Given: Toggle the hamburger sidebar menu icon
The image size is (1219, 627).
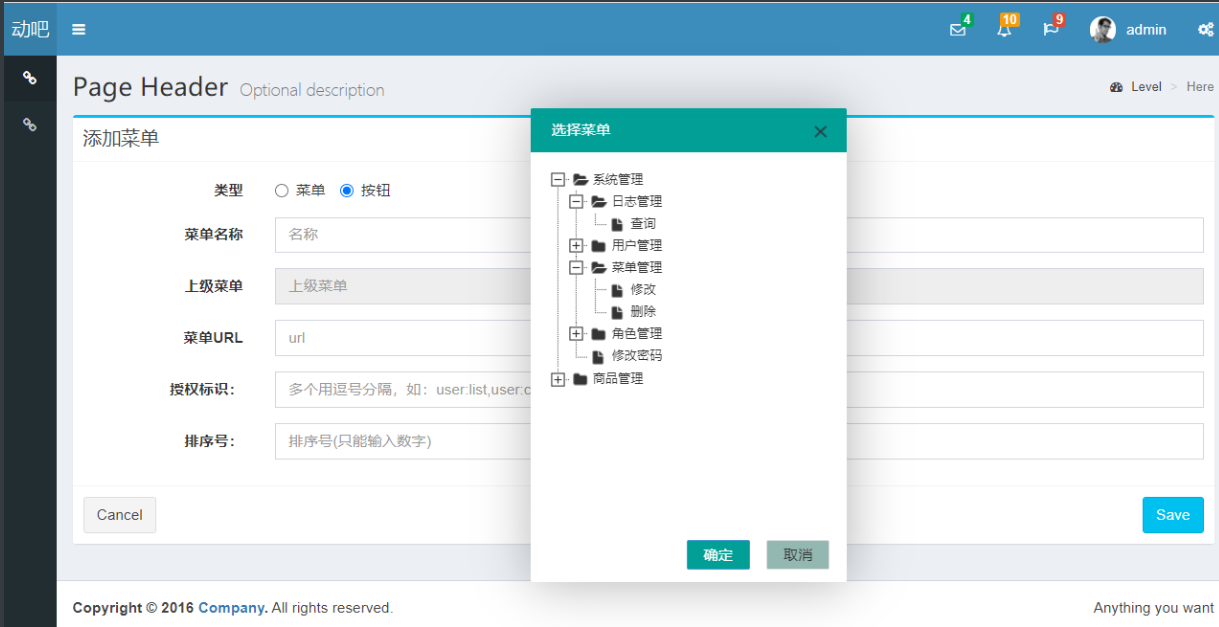Looking at the screenshot, I should click(x=79, y=30).
